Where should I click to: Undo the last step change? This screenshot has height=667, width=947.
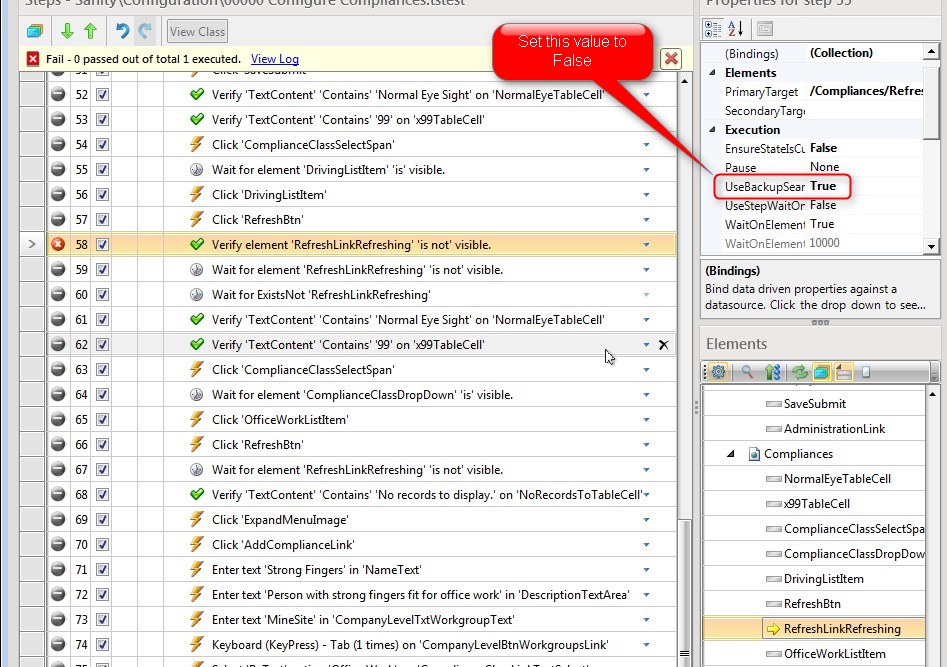coord(122,31)
